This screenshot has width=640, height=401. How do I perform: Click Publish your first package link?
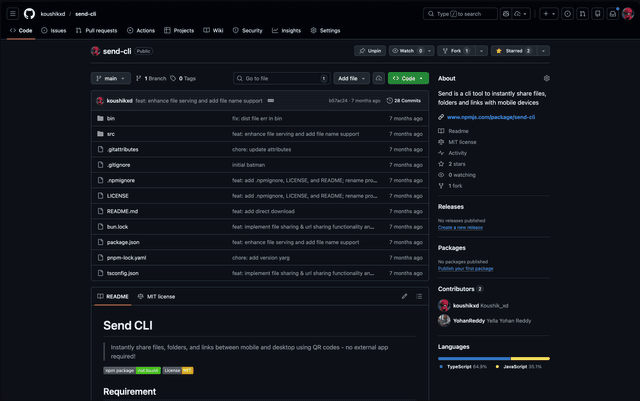point(465,269)
